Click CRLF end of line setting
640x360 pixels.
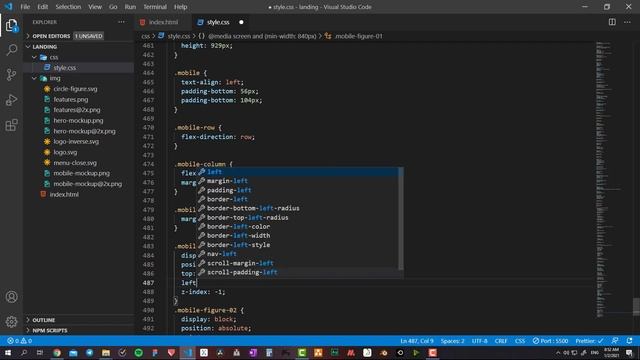click(x=501, y=341)
